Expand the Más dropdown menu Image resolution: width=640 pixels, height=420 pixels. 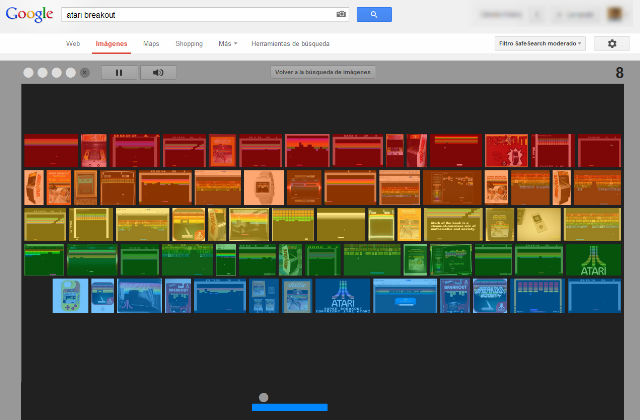click(227, 44)
